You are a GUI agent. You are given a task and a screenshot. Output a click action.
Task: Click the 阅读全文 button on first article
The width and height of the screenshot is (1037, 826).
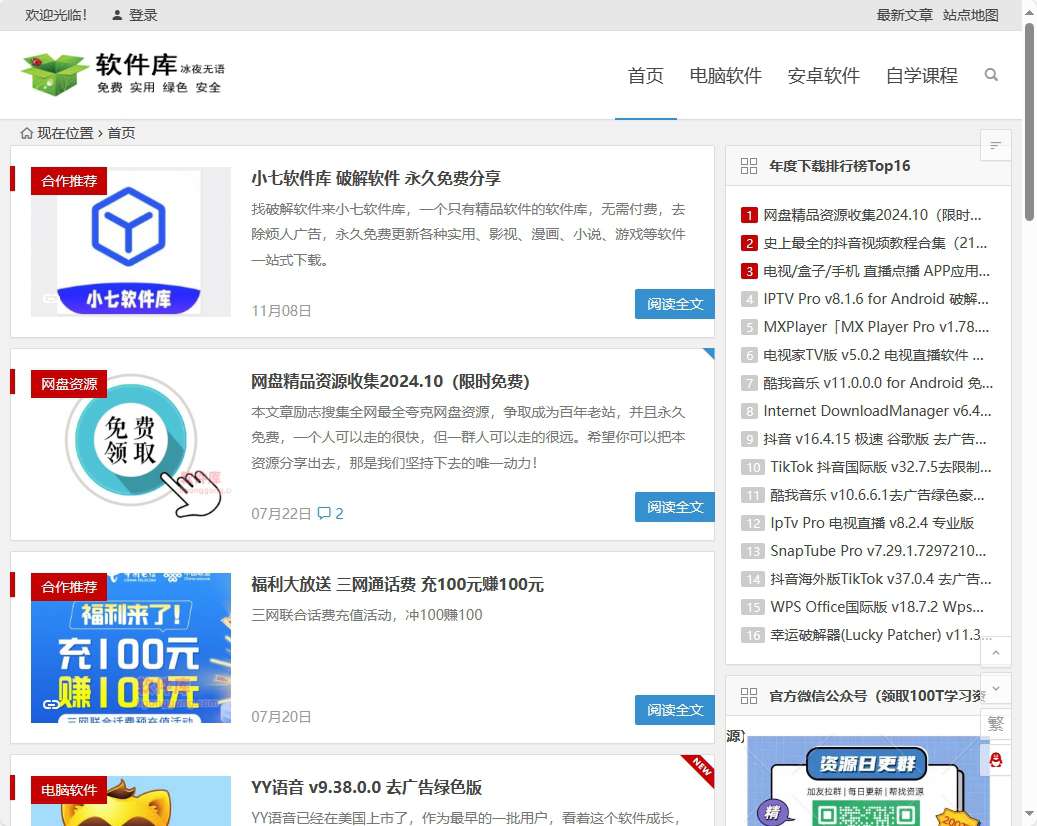pyautogui.click(x=675, y=304)
